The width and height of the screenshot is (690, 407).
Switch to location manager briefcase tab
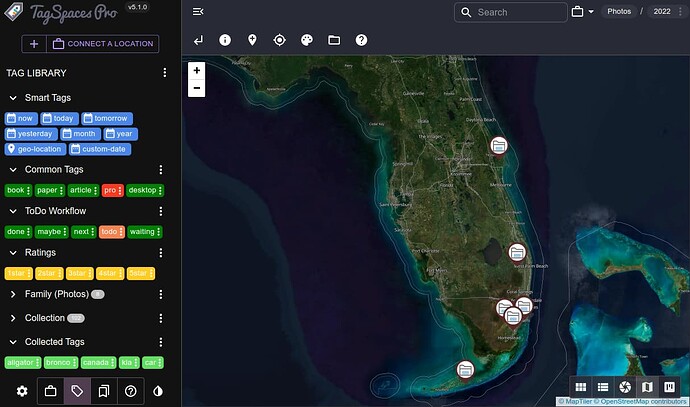50,391
